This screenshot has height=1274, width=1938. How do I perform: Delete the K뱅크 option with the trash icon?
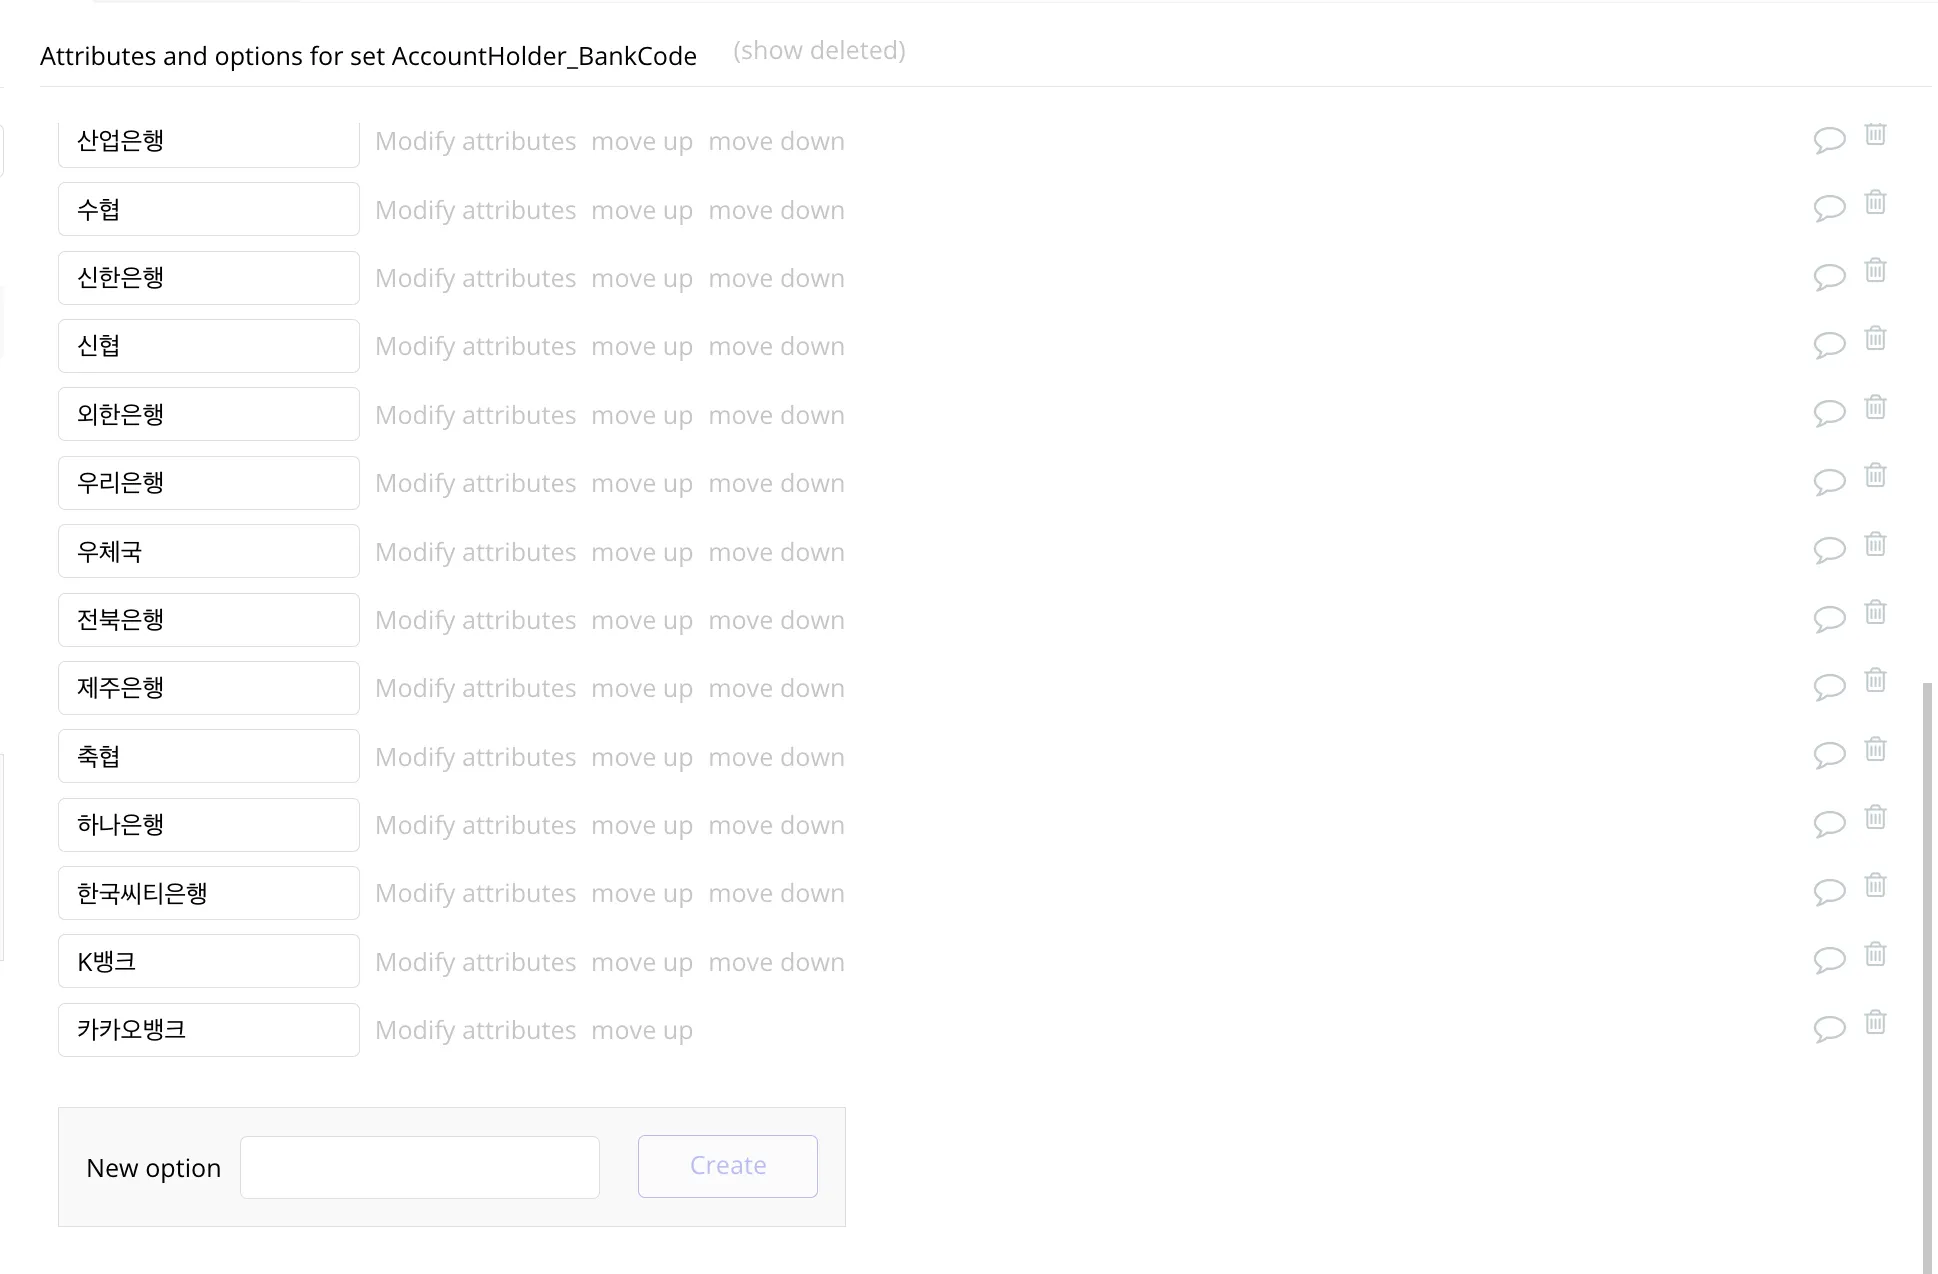pyautogui.click(x=1875, y=954)
